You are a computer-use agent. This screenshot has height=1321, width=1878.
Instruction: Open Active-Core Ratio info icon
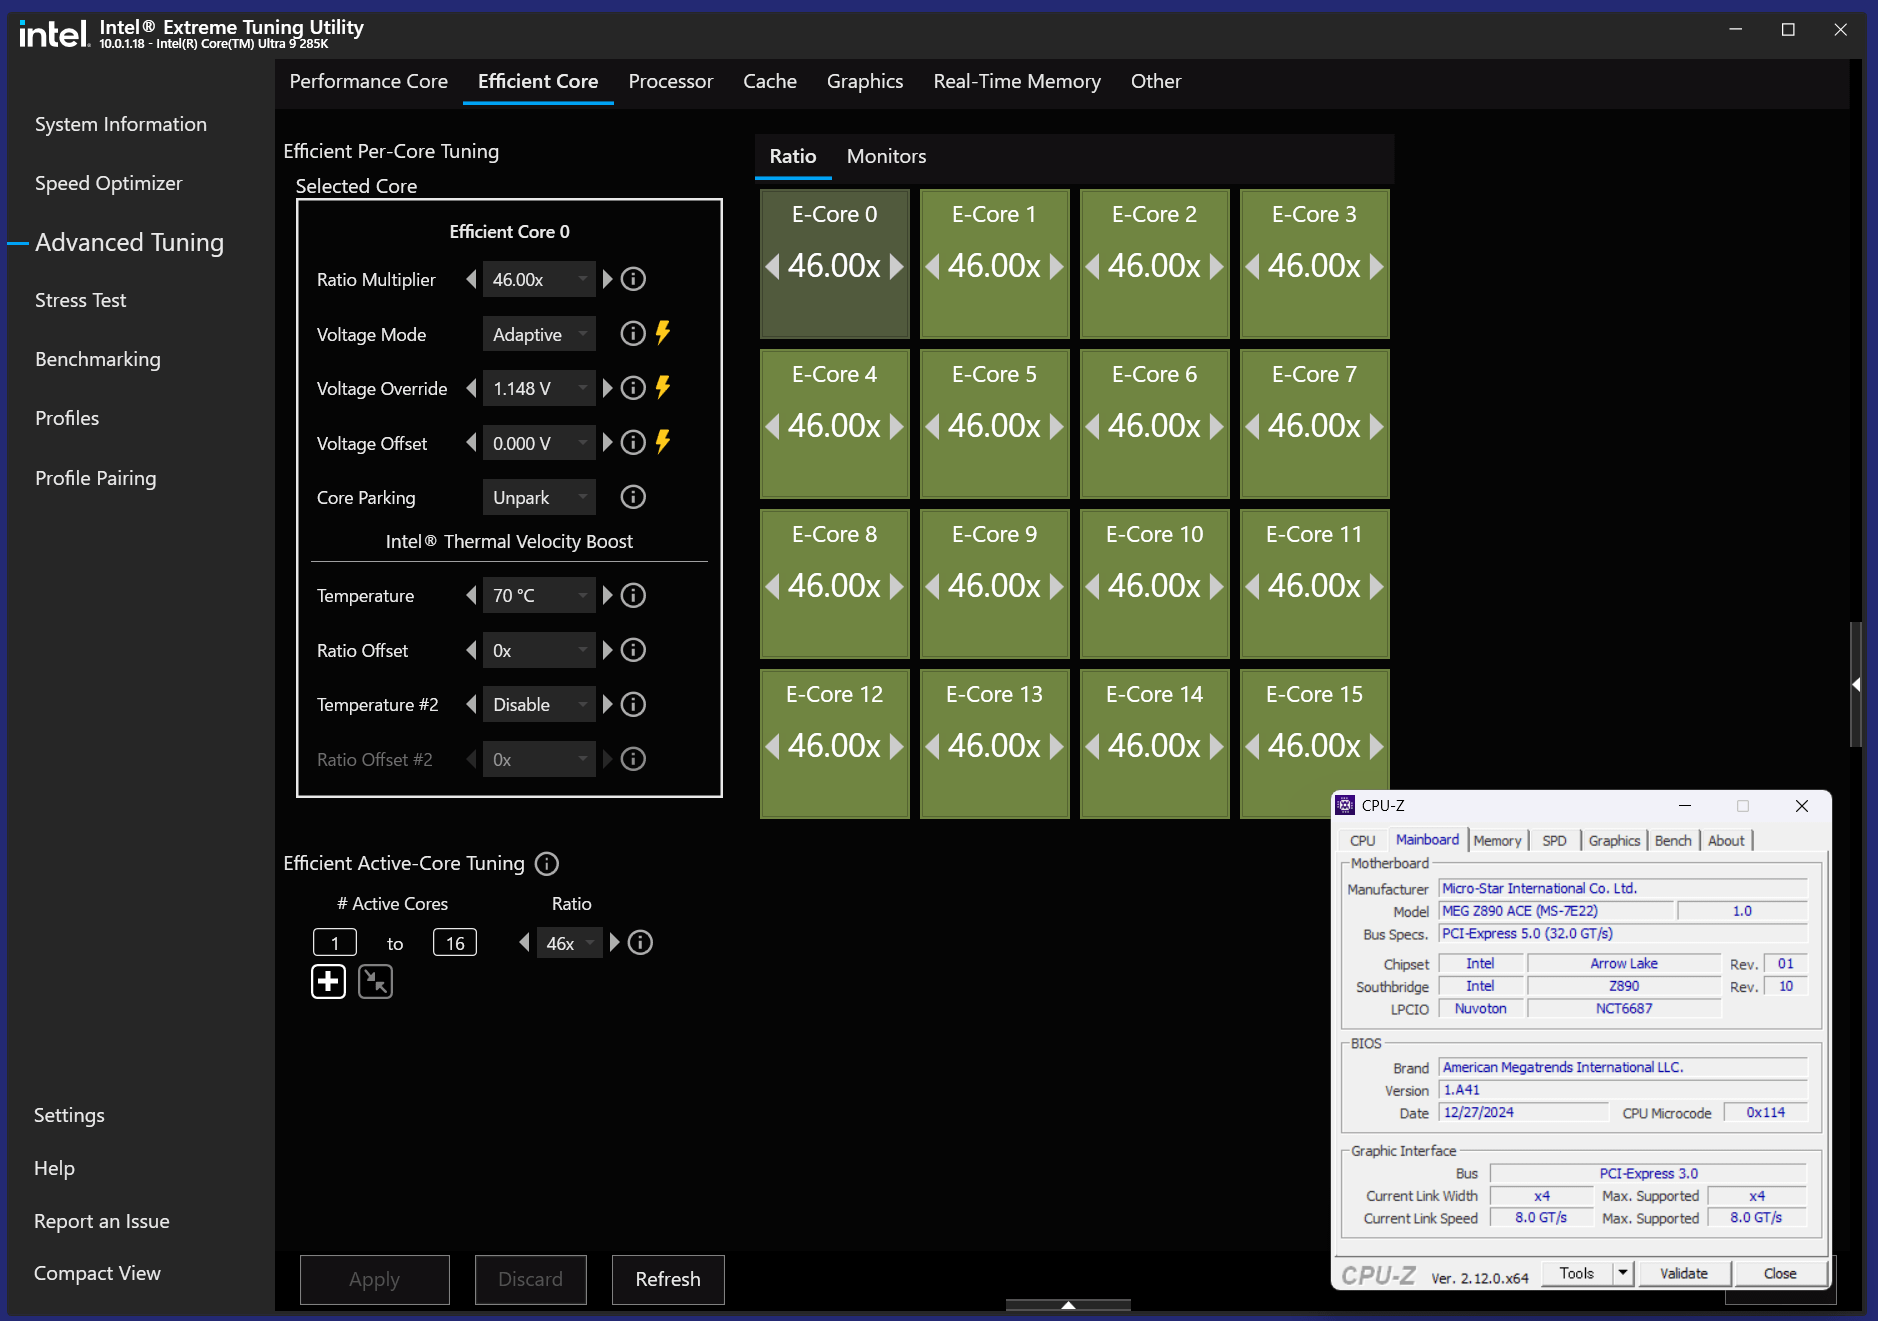coord(640,943)
